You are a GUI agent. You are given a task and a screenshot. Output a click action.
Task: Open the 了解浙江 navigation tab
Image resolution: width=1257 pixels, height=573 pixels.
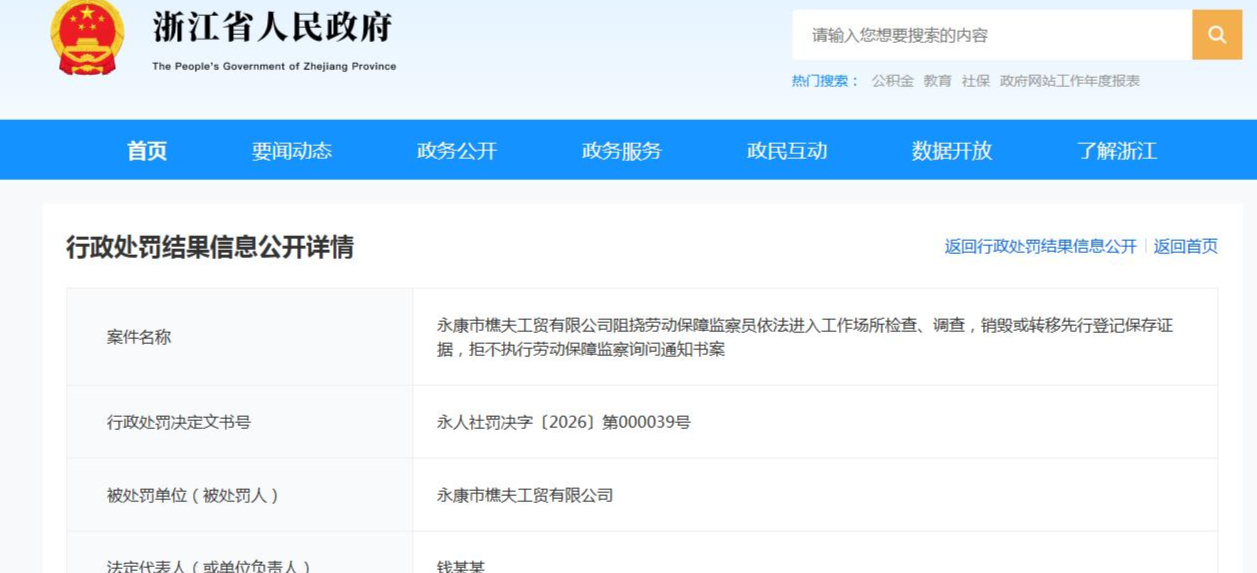coord(1117,151)
